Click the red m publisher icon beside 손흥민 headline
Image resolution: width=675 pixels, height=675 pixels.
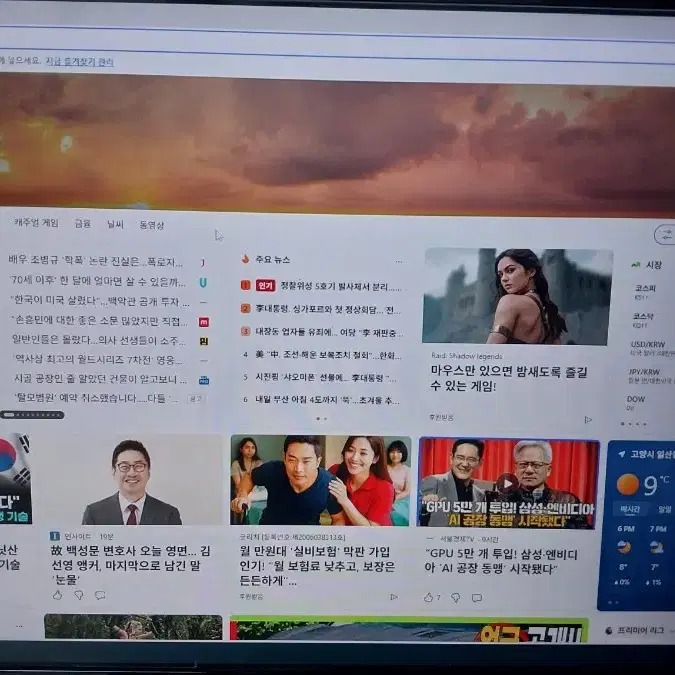(204, 322)
